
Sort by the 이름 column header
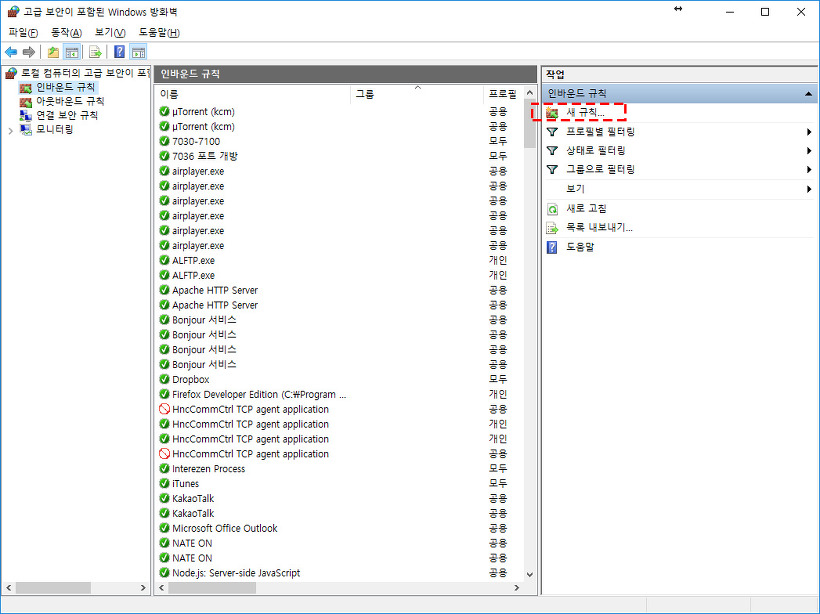coord(253,94)
